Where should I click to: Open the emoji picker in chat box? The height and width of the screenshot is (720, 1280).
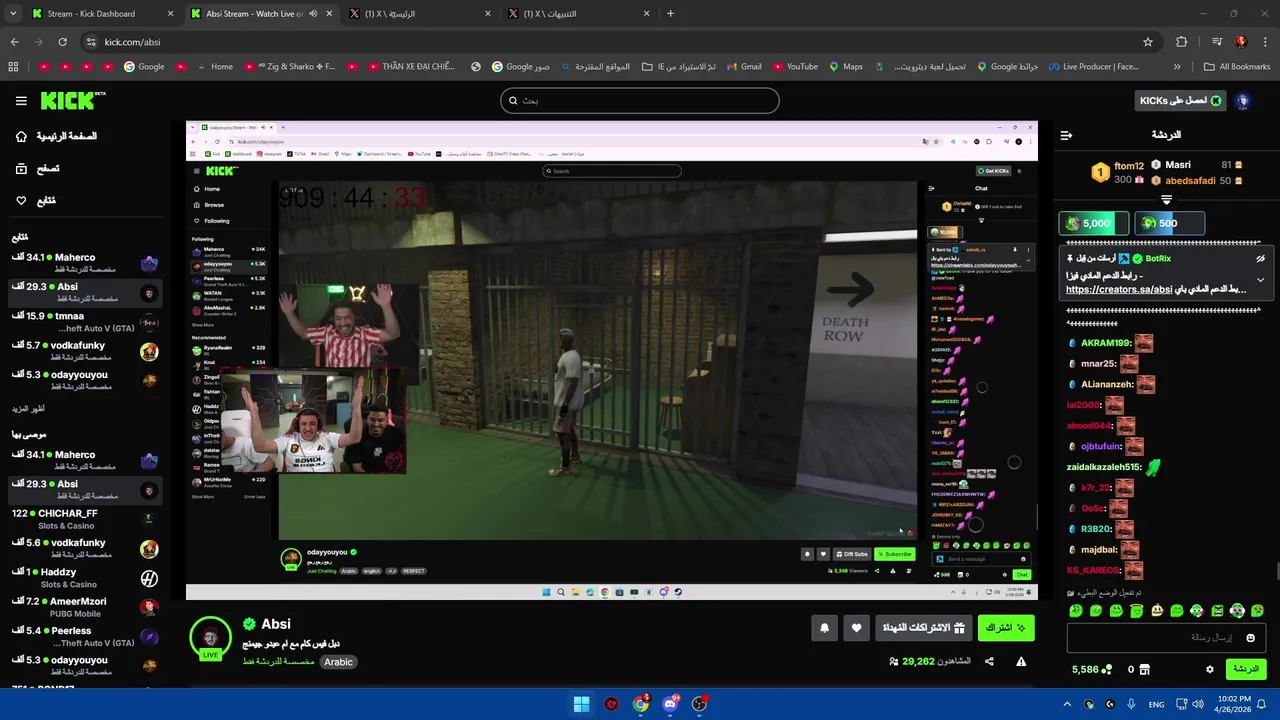[1250, 638]
